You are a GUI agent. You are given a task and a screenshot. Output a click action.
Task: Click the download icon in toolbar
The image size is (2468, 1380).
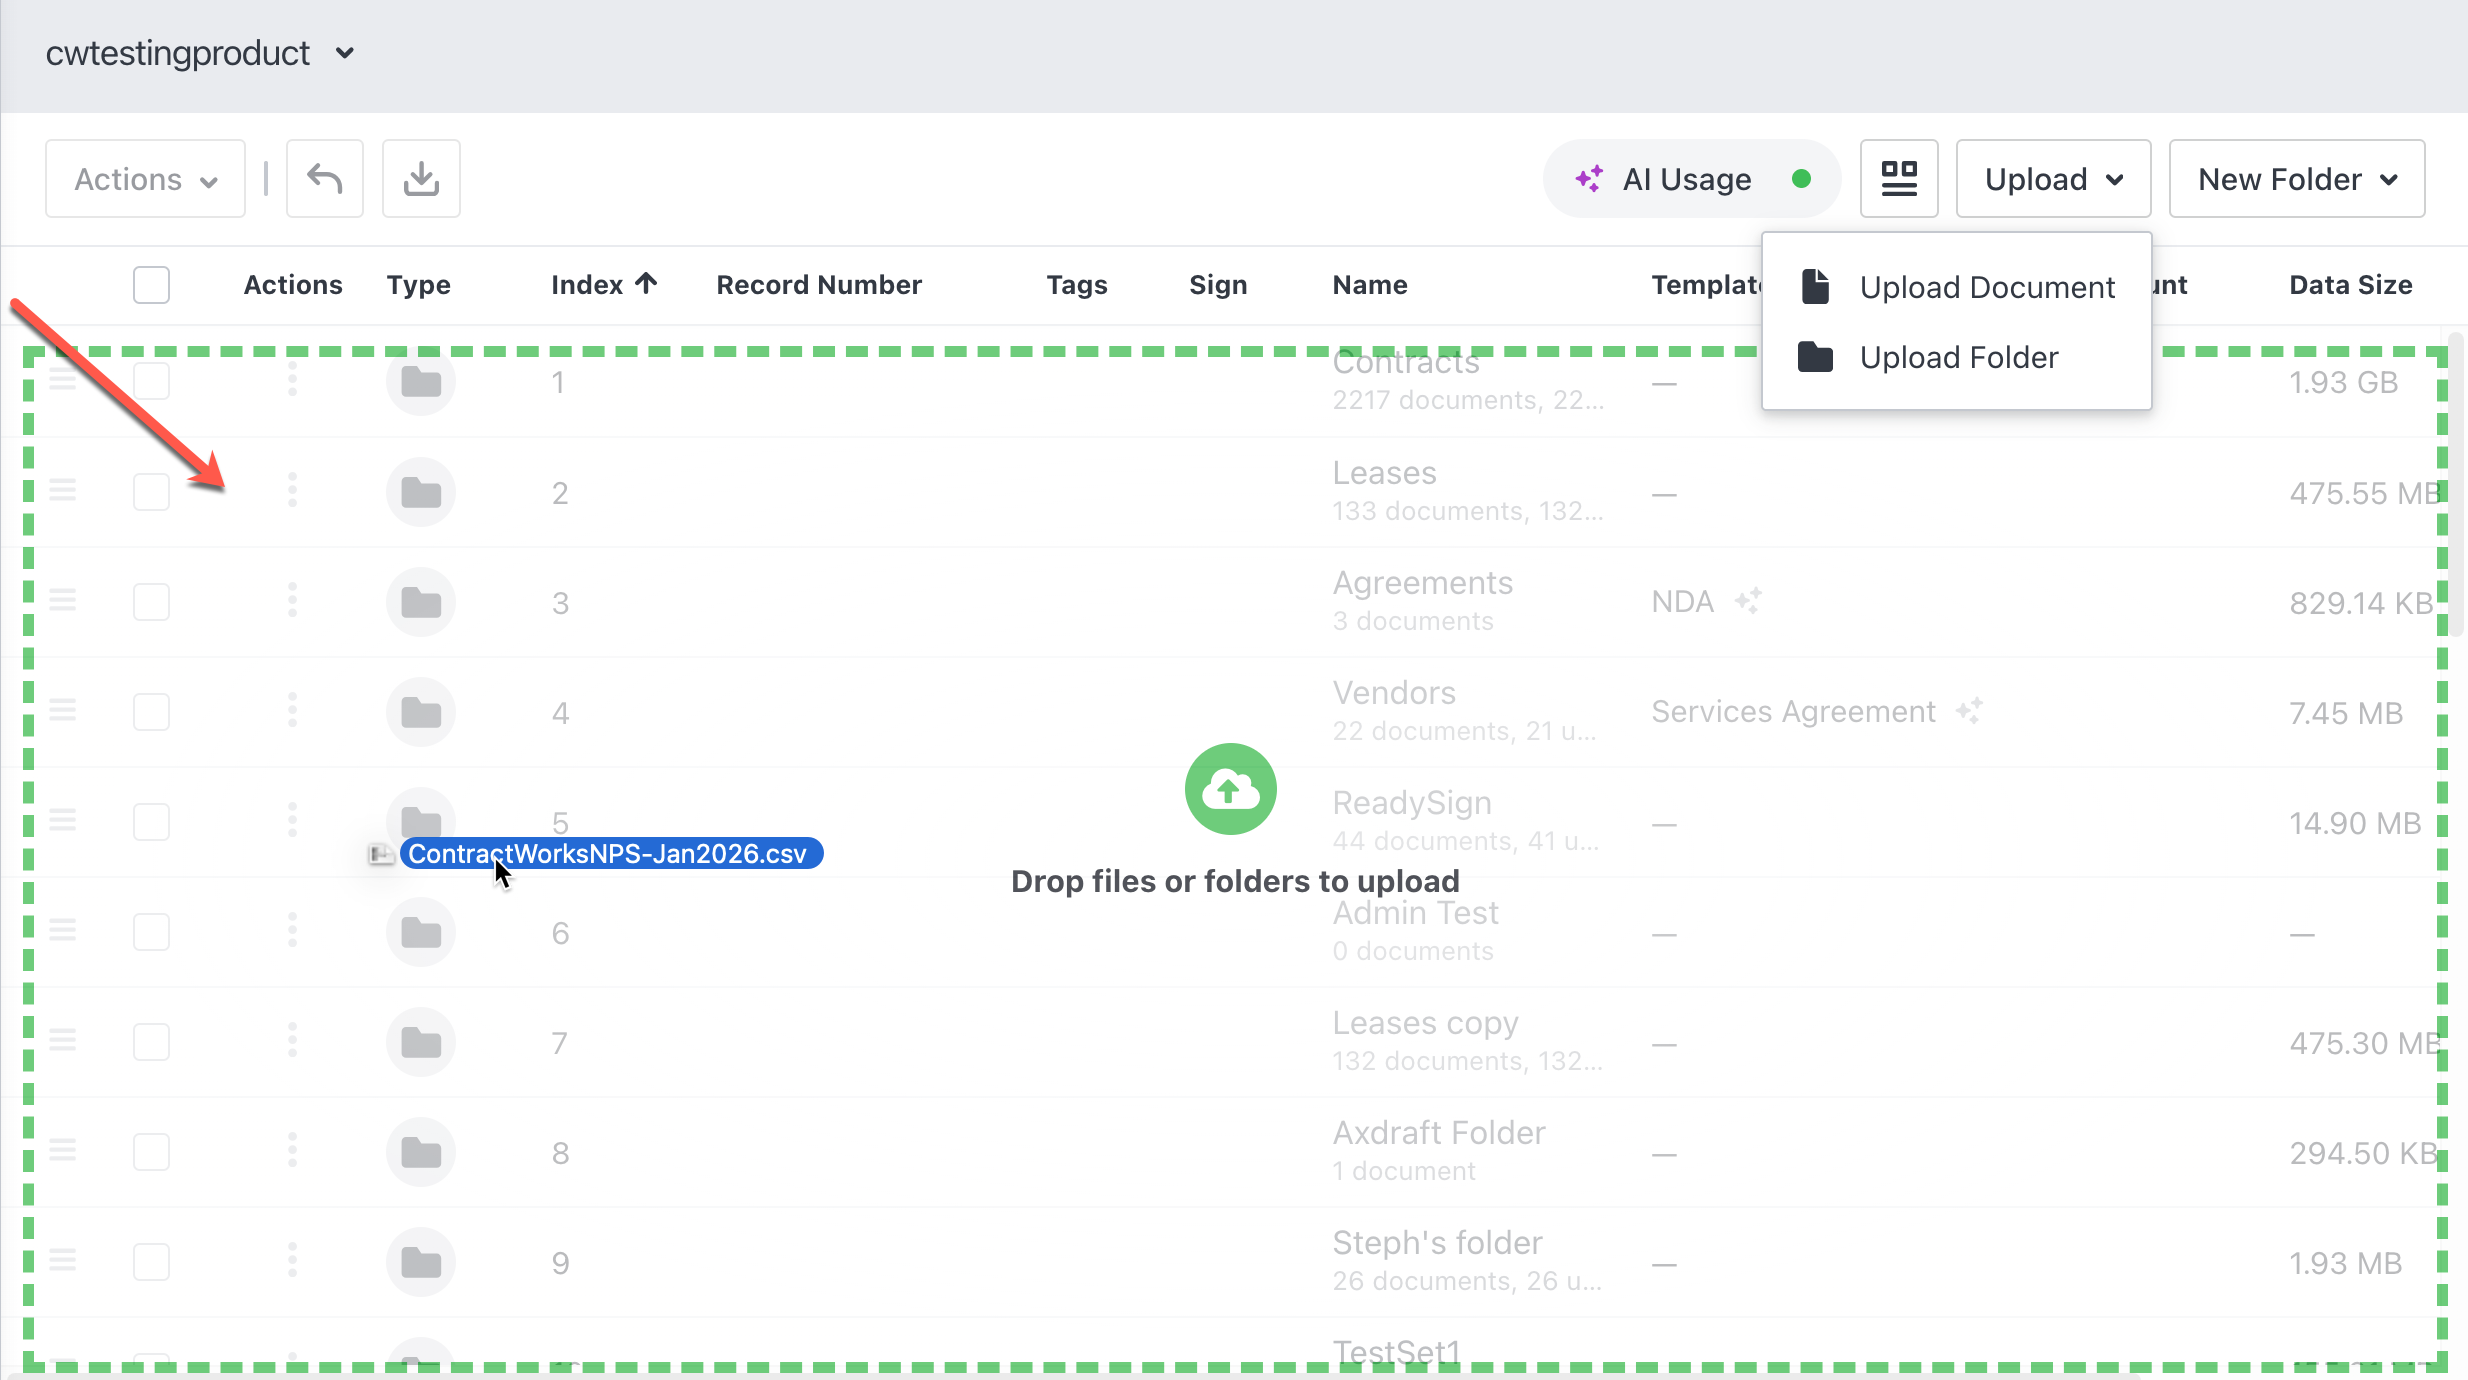click(421, 179)
